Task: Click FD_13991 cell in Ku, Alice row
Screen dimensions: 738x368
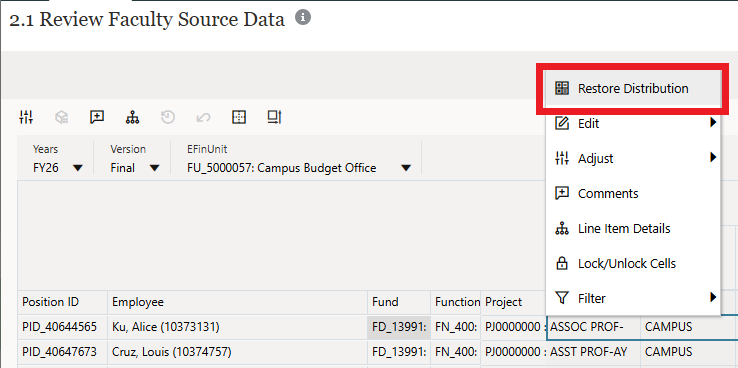Action: [x=399, y=327]
